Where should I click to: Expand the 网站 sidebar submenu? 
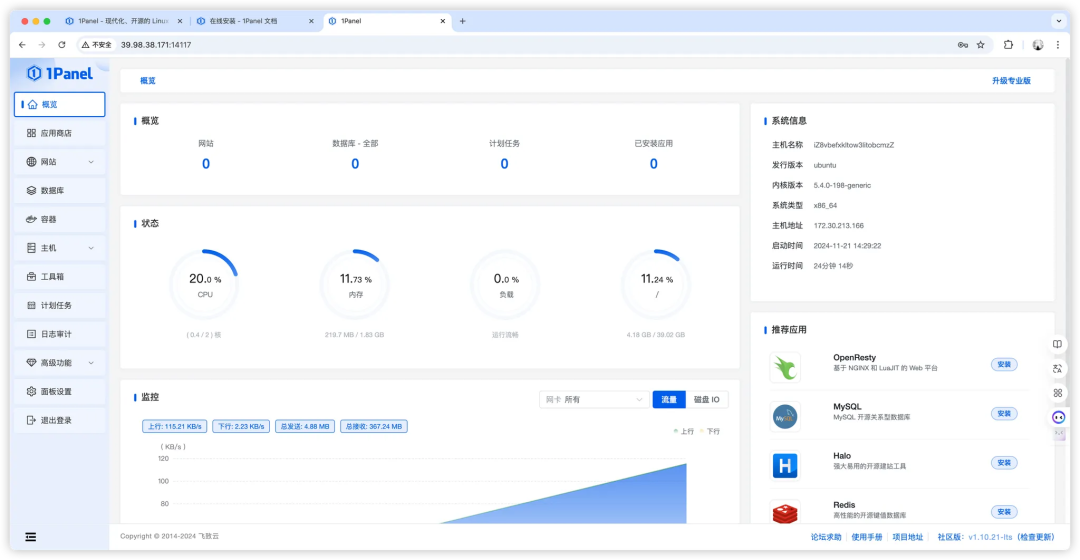coord(91,162)
